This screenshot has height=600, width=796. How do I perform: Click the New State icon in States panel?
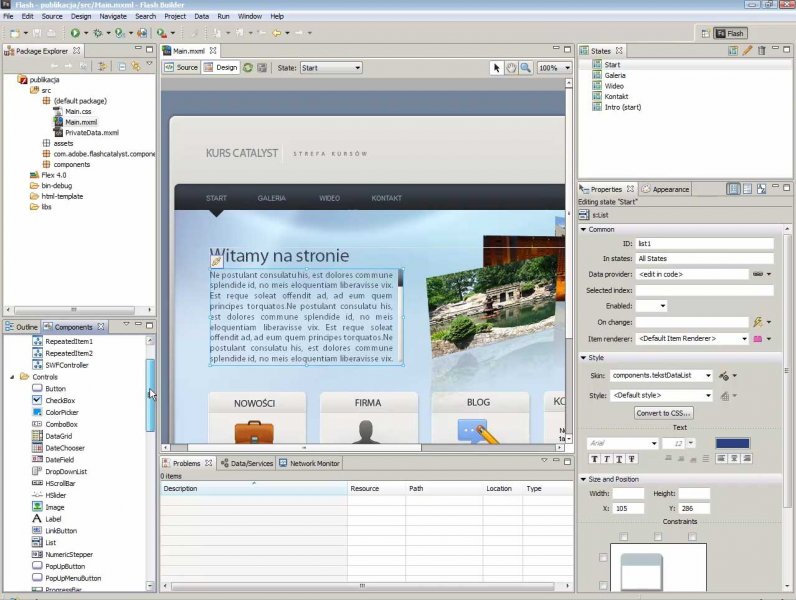(x=733, y=50)
